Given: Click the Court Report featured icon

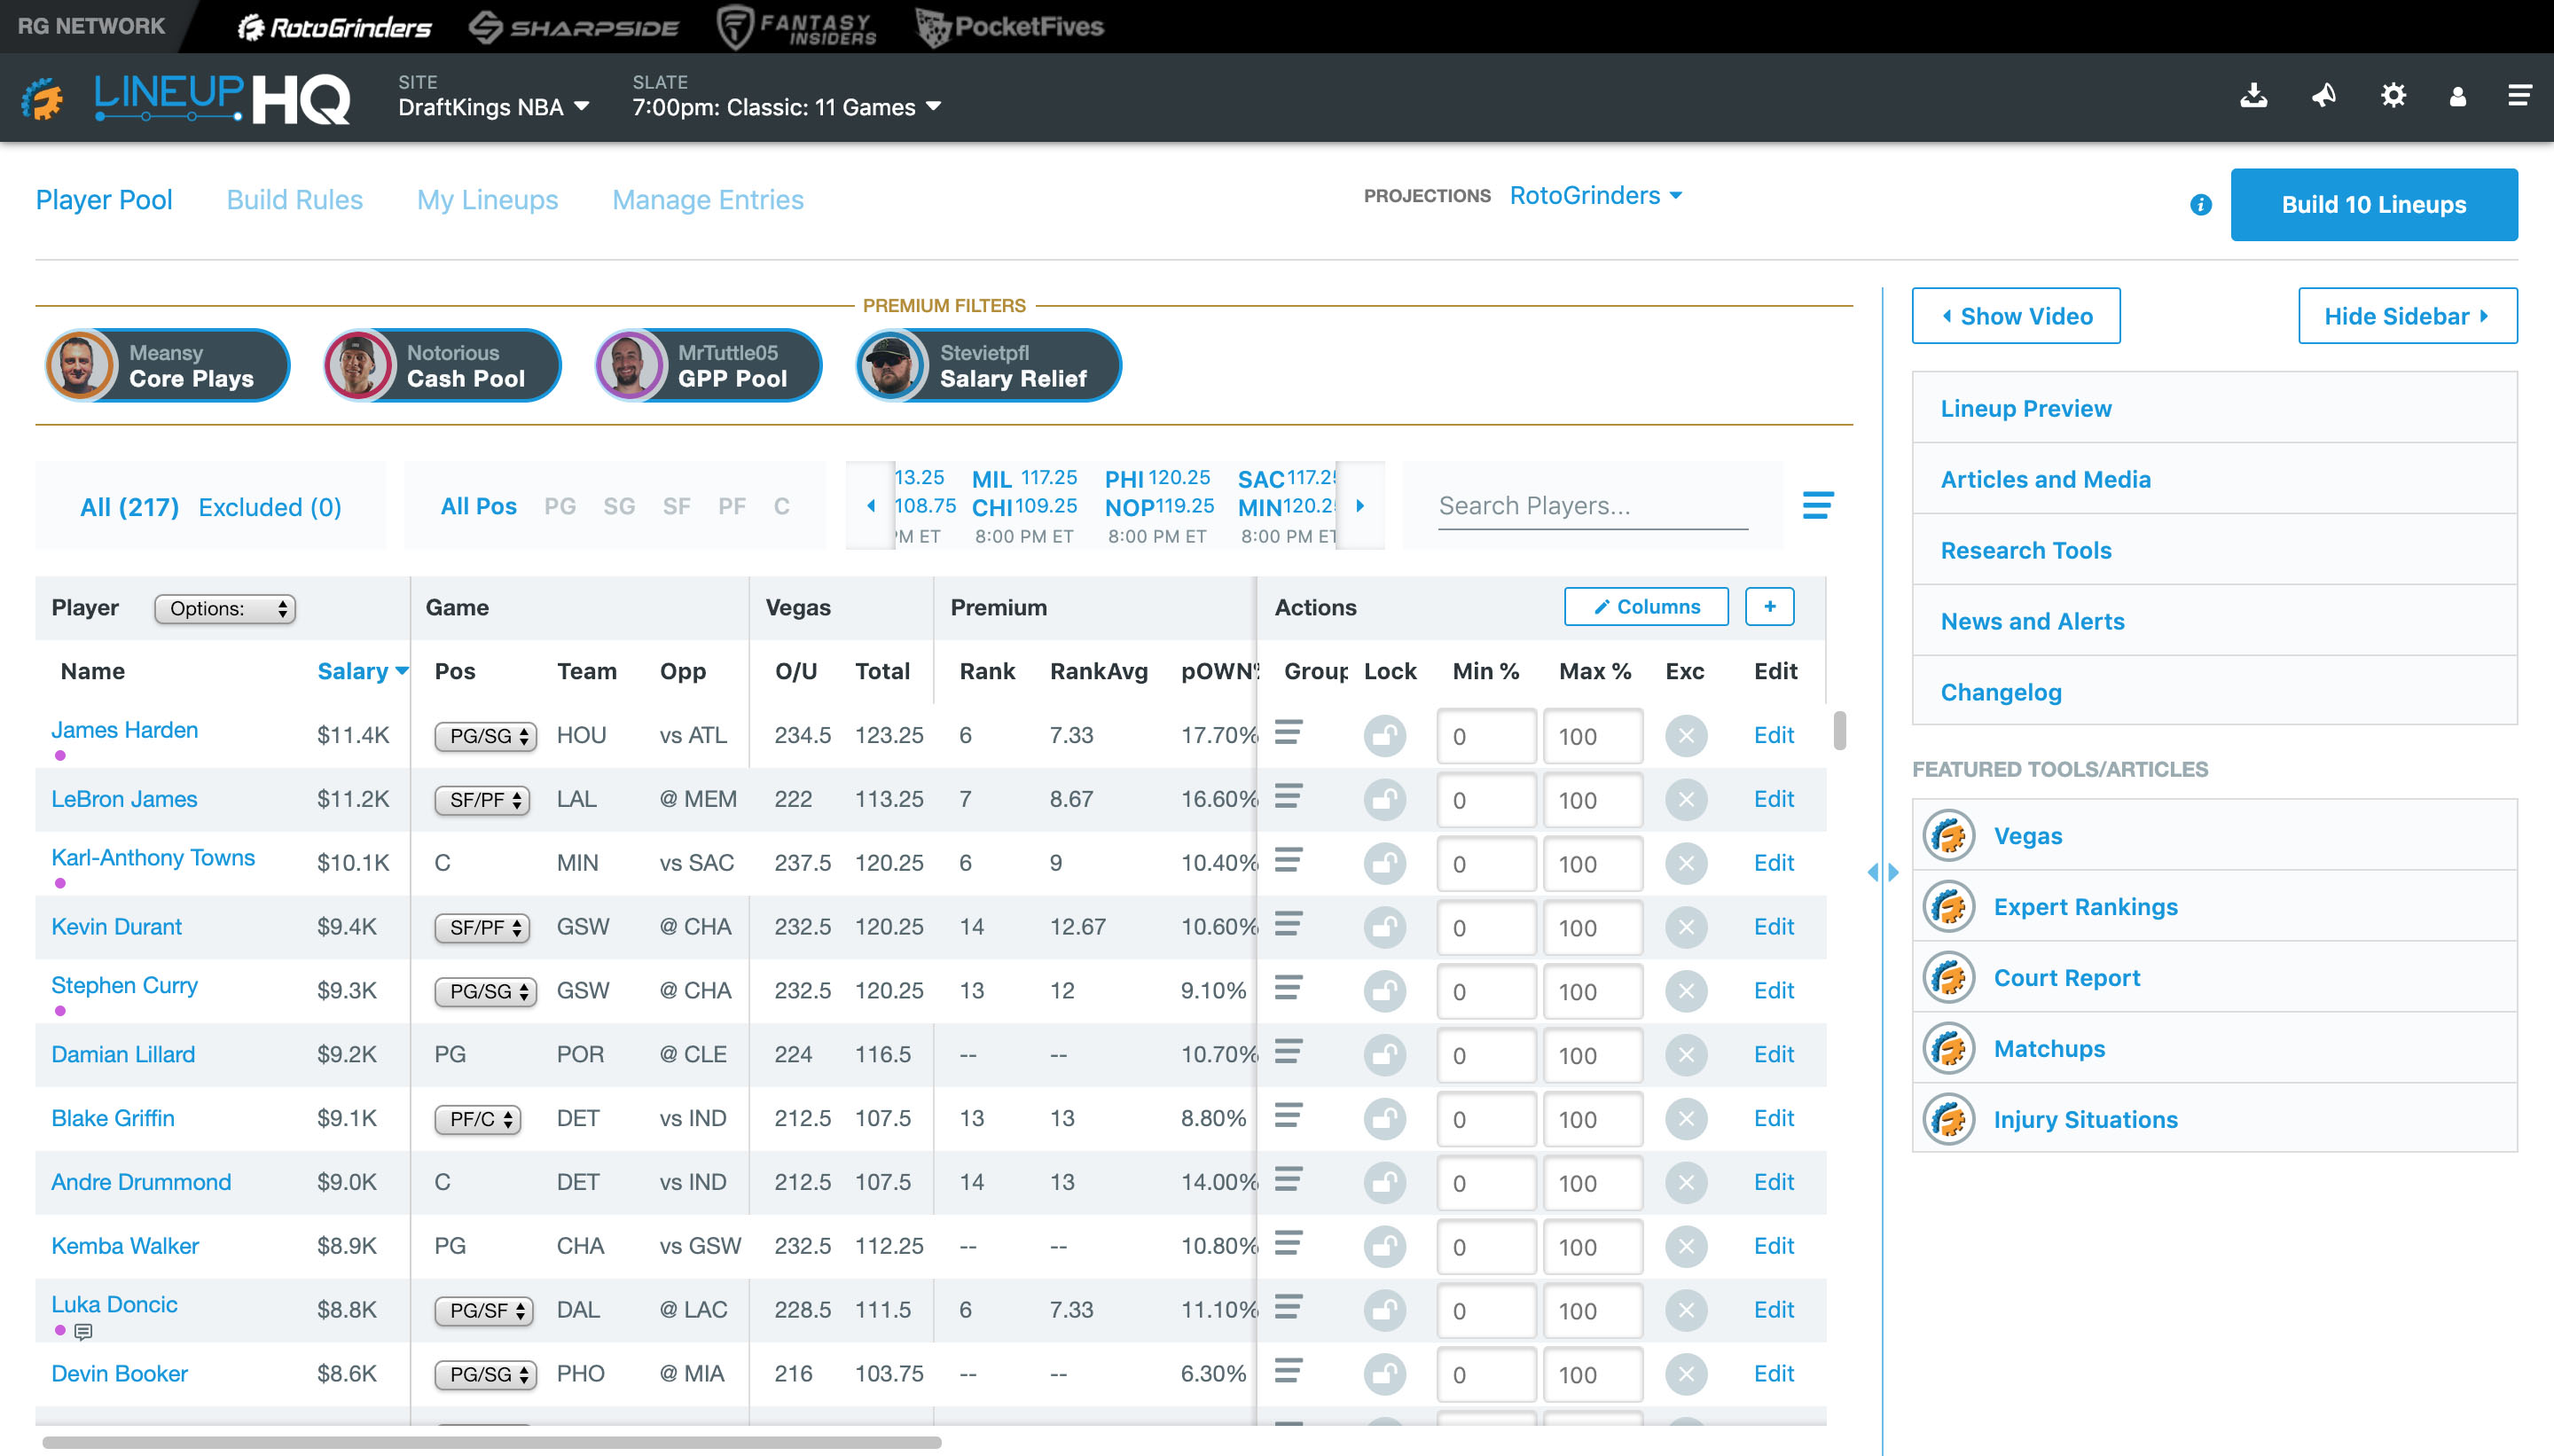Looking at the screenshot, I should pyautogui.click(x=1948, y=978).
